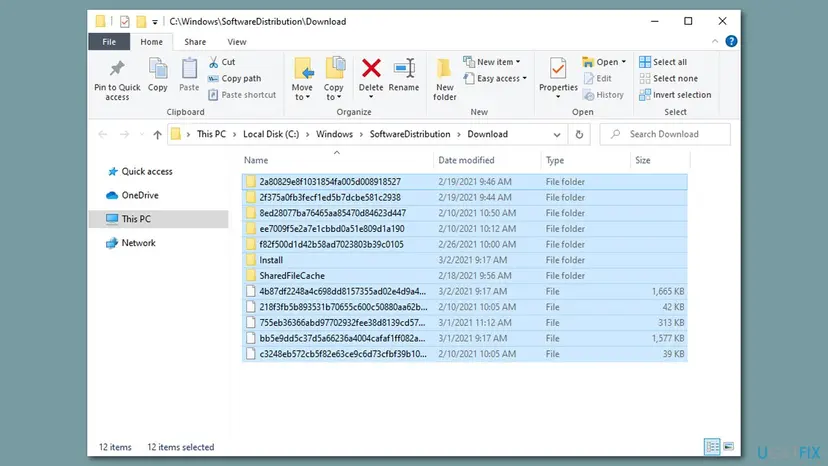
Task: Click the Edit ribbon button
Action: 597,78
